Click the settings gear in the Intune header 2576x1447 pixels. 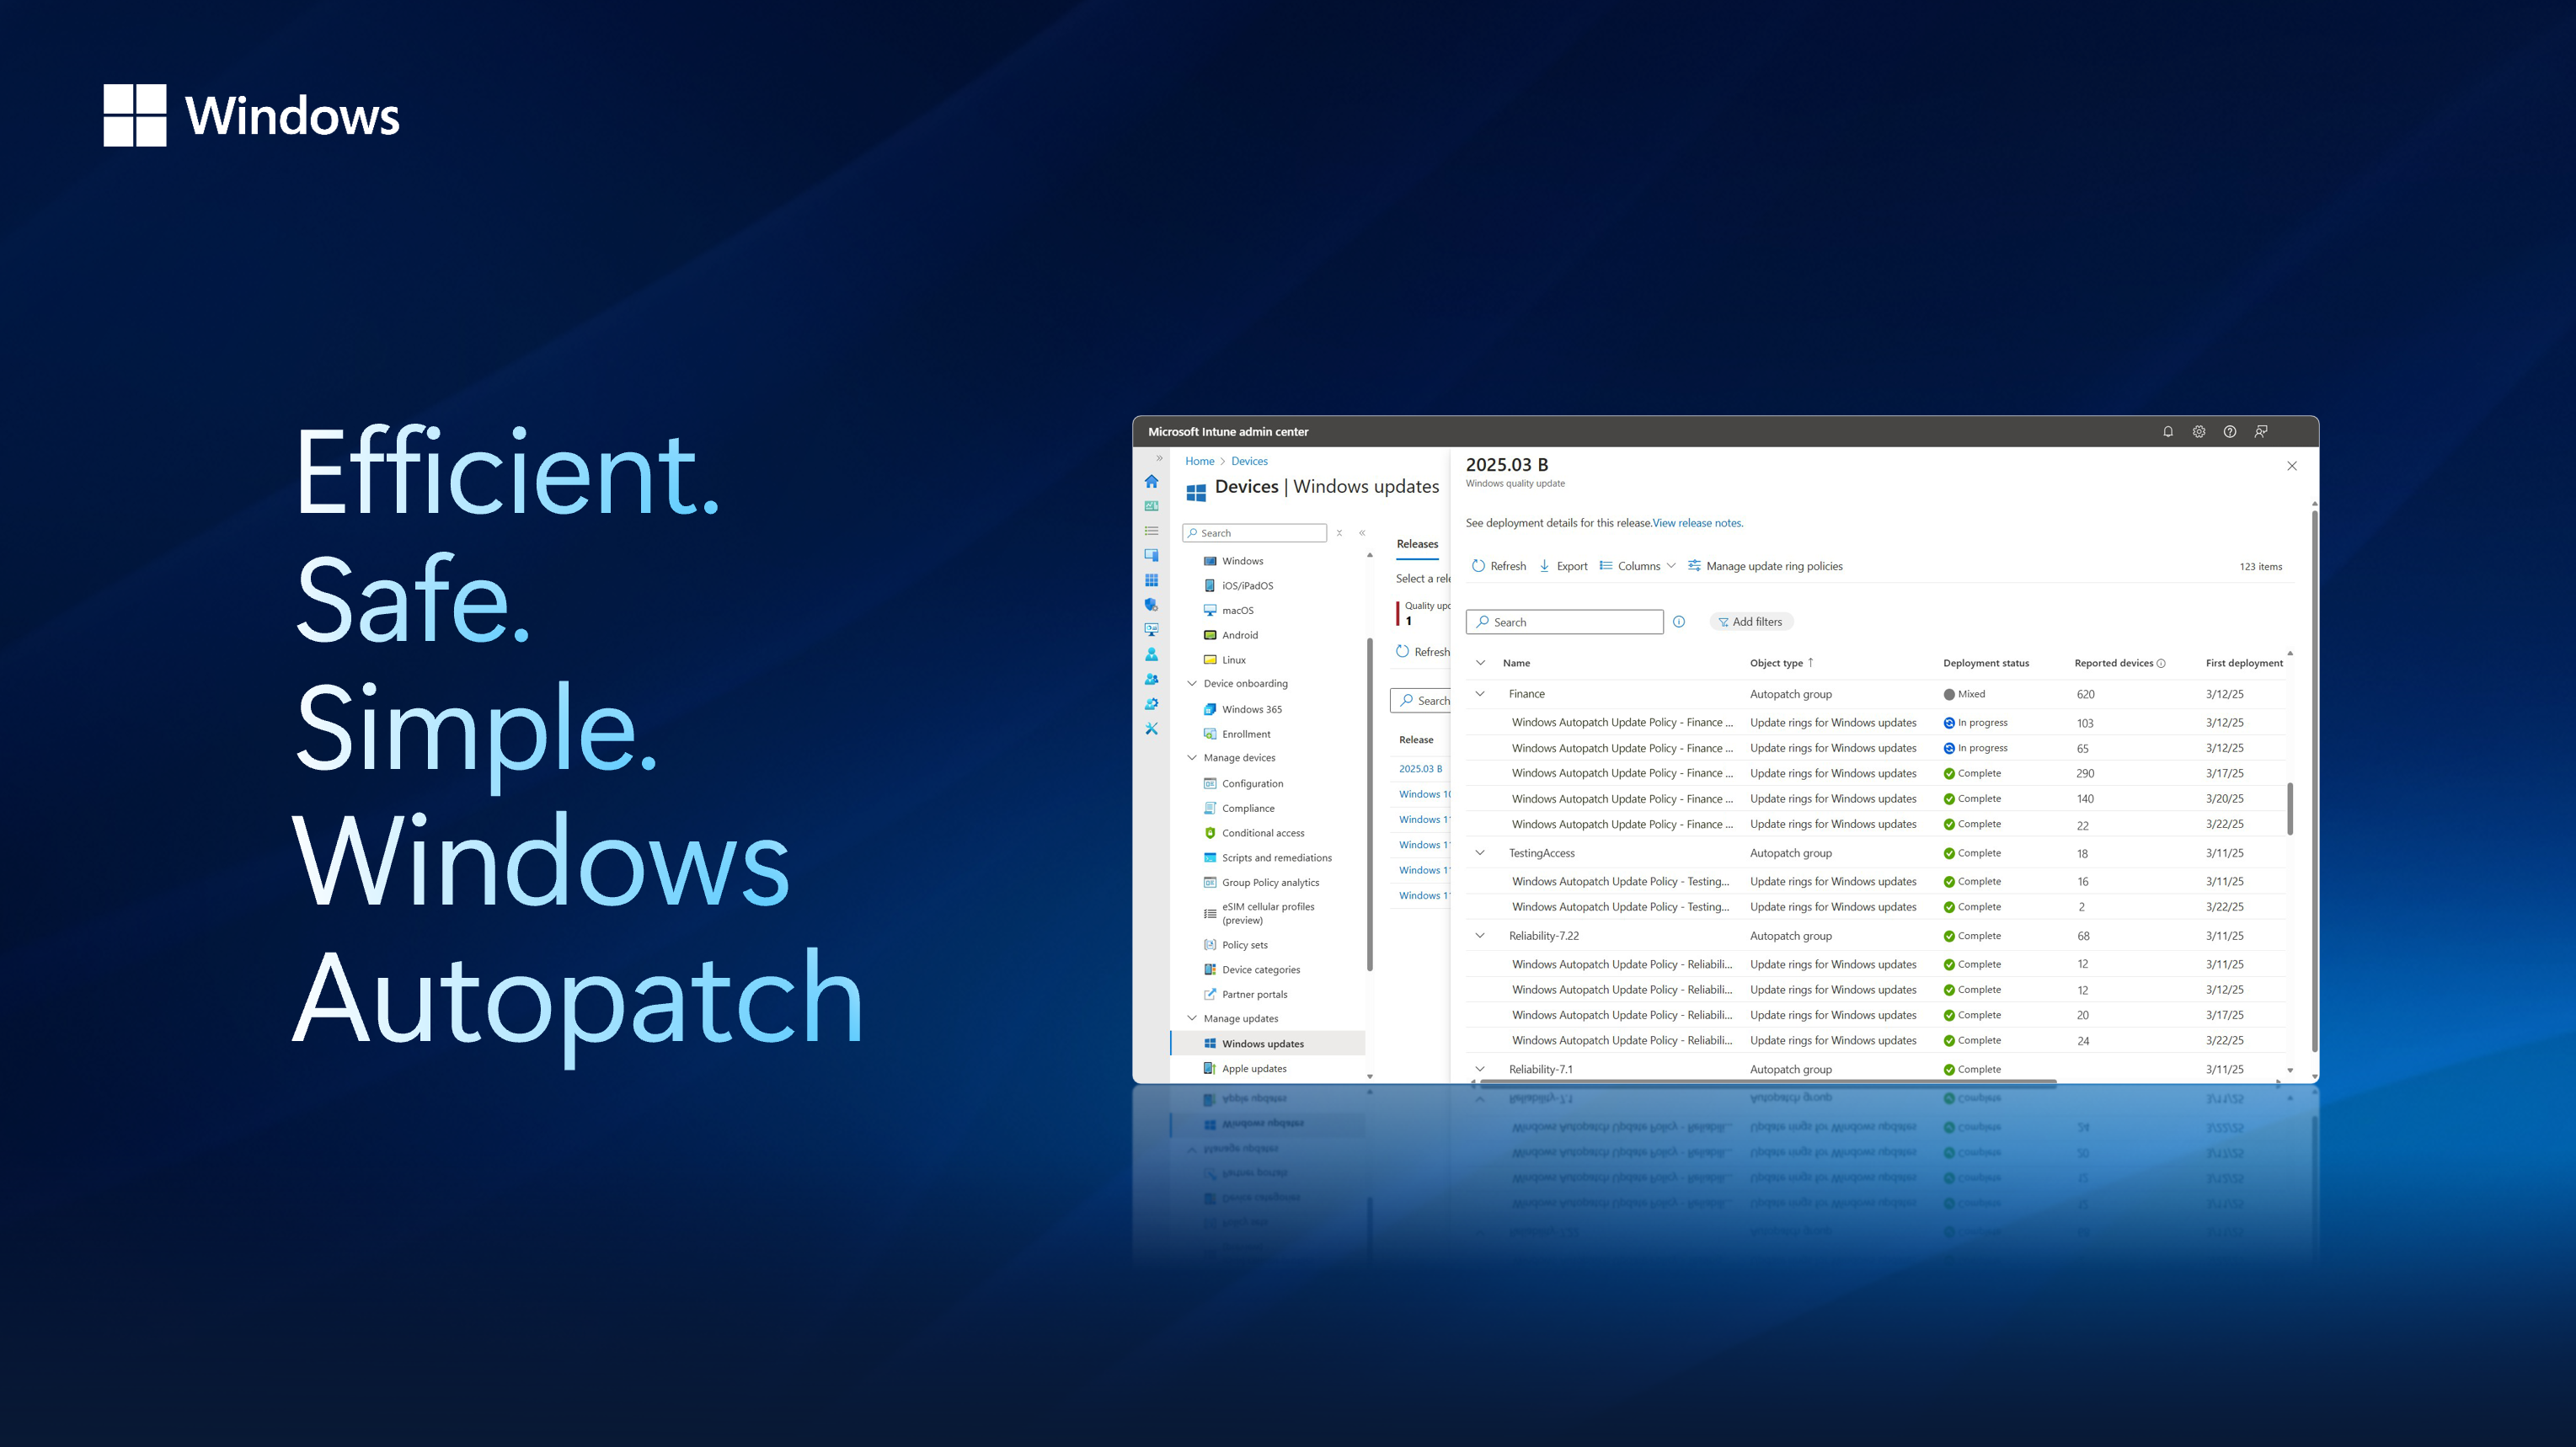point(2199,431)
